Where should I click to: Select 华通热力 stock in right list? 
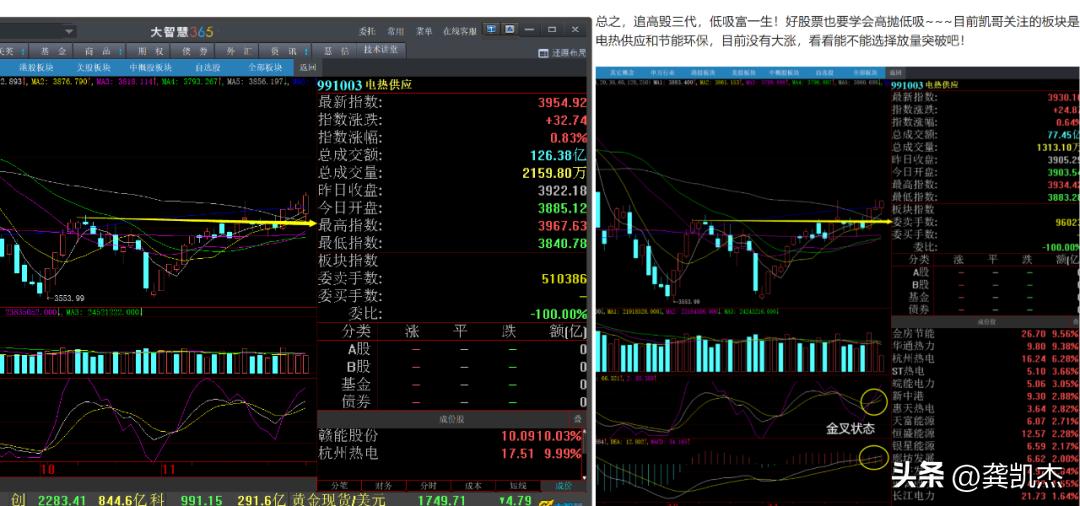coord(985,346)
